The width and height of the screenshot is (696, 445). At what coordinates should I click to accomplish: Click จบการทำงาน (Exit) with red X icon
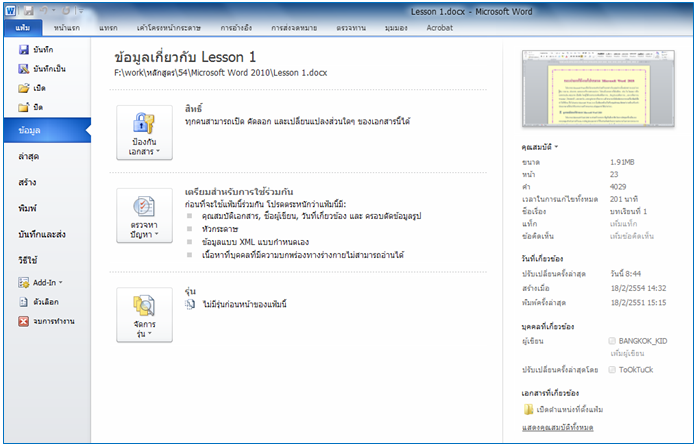point(47,321)
